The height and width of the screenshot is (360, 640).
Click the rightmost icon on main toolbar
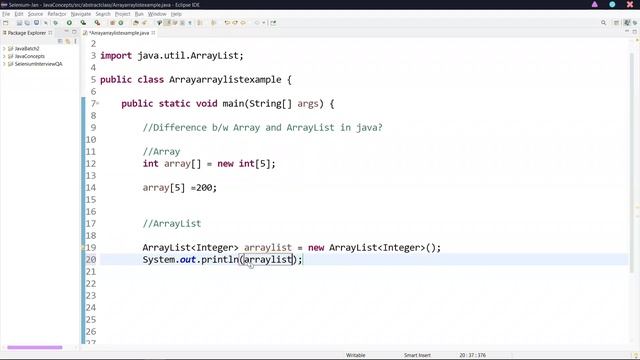[x=273, y=23]
